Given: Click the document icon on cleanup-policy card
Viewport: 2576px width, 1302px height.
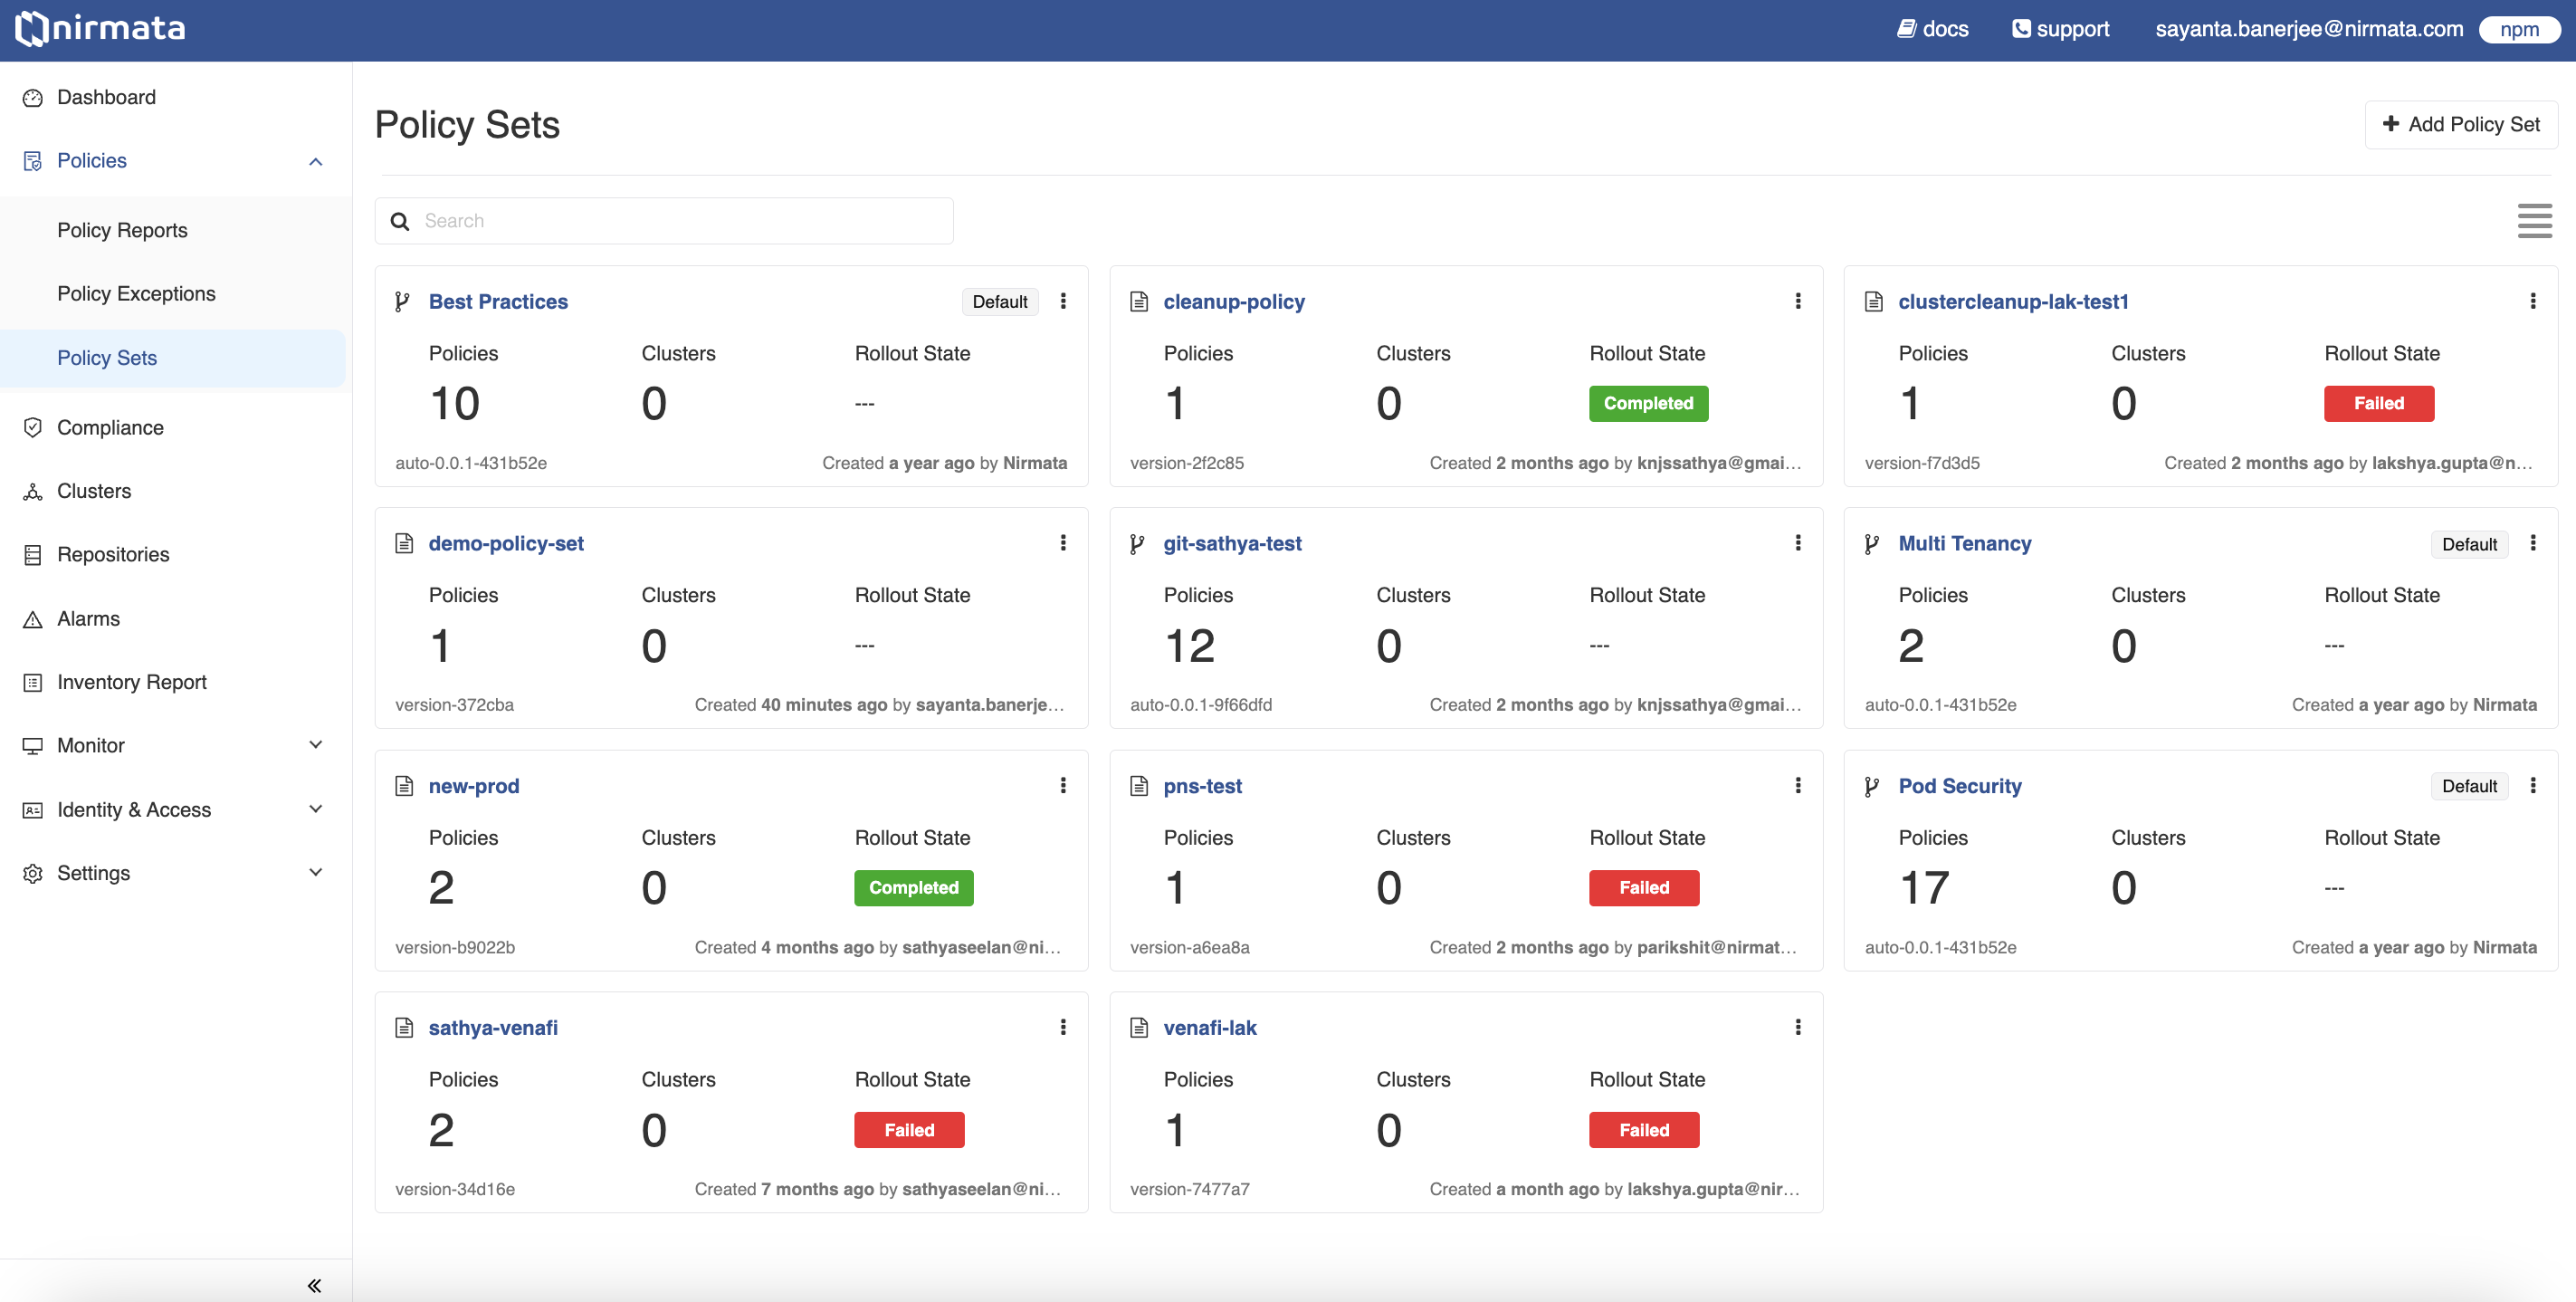Looking at the screenshot, I should 1139,302.
